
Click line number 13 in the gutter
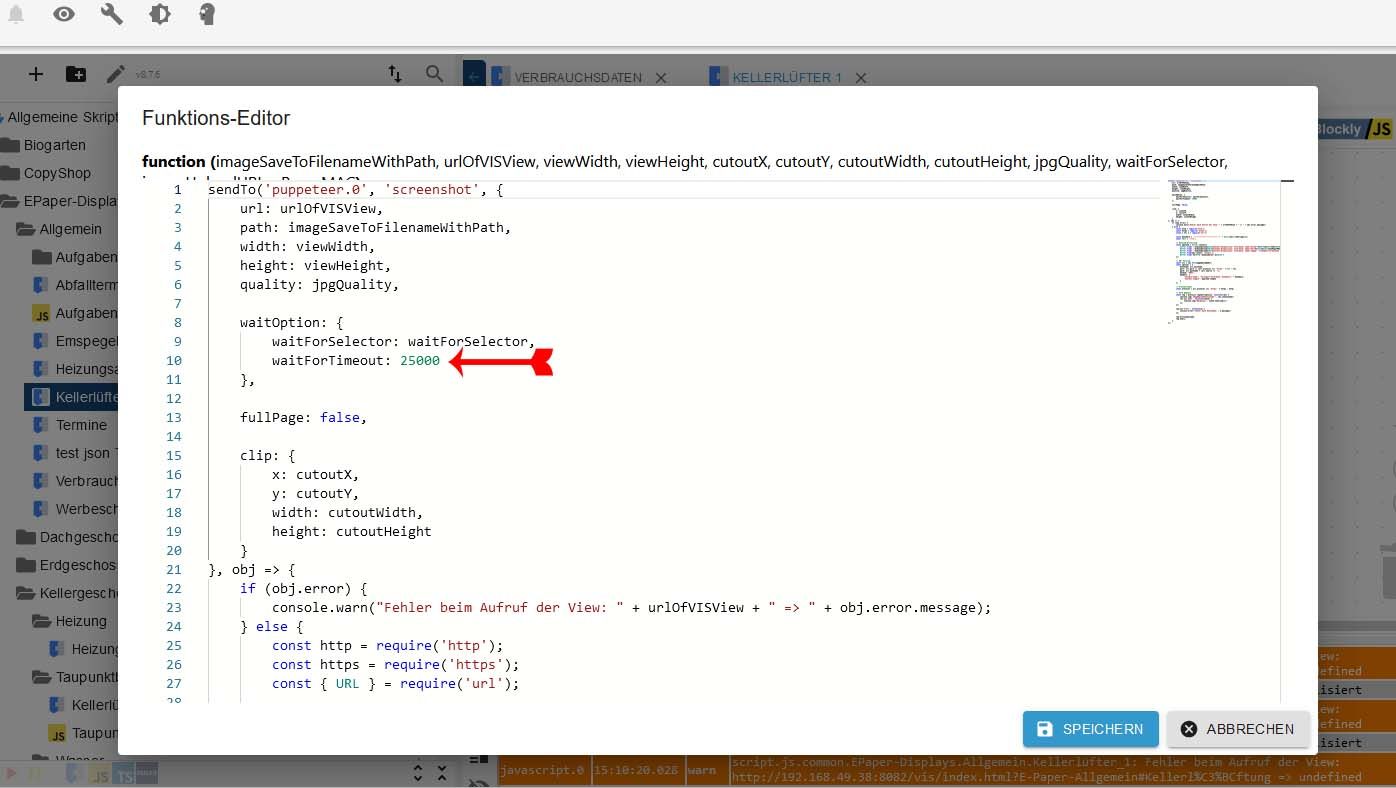(x=175, y=417)
